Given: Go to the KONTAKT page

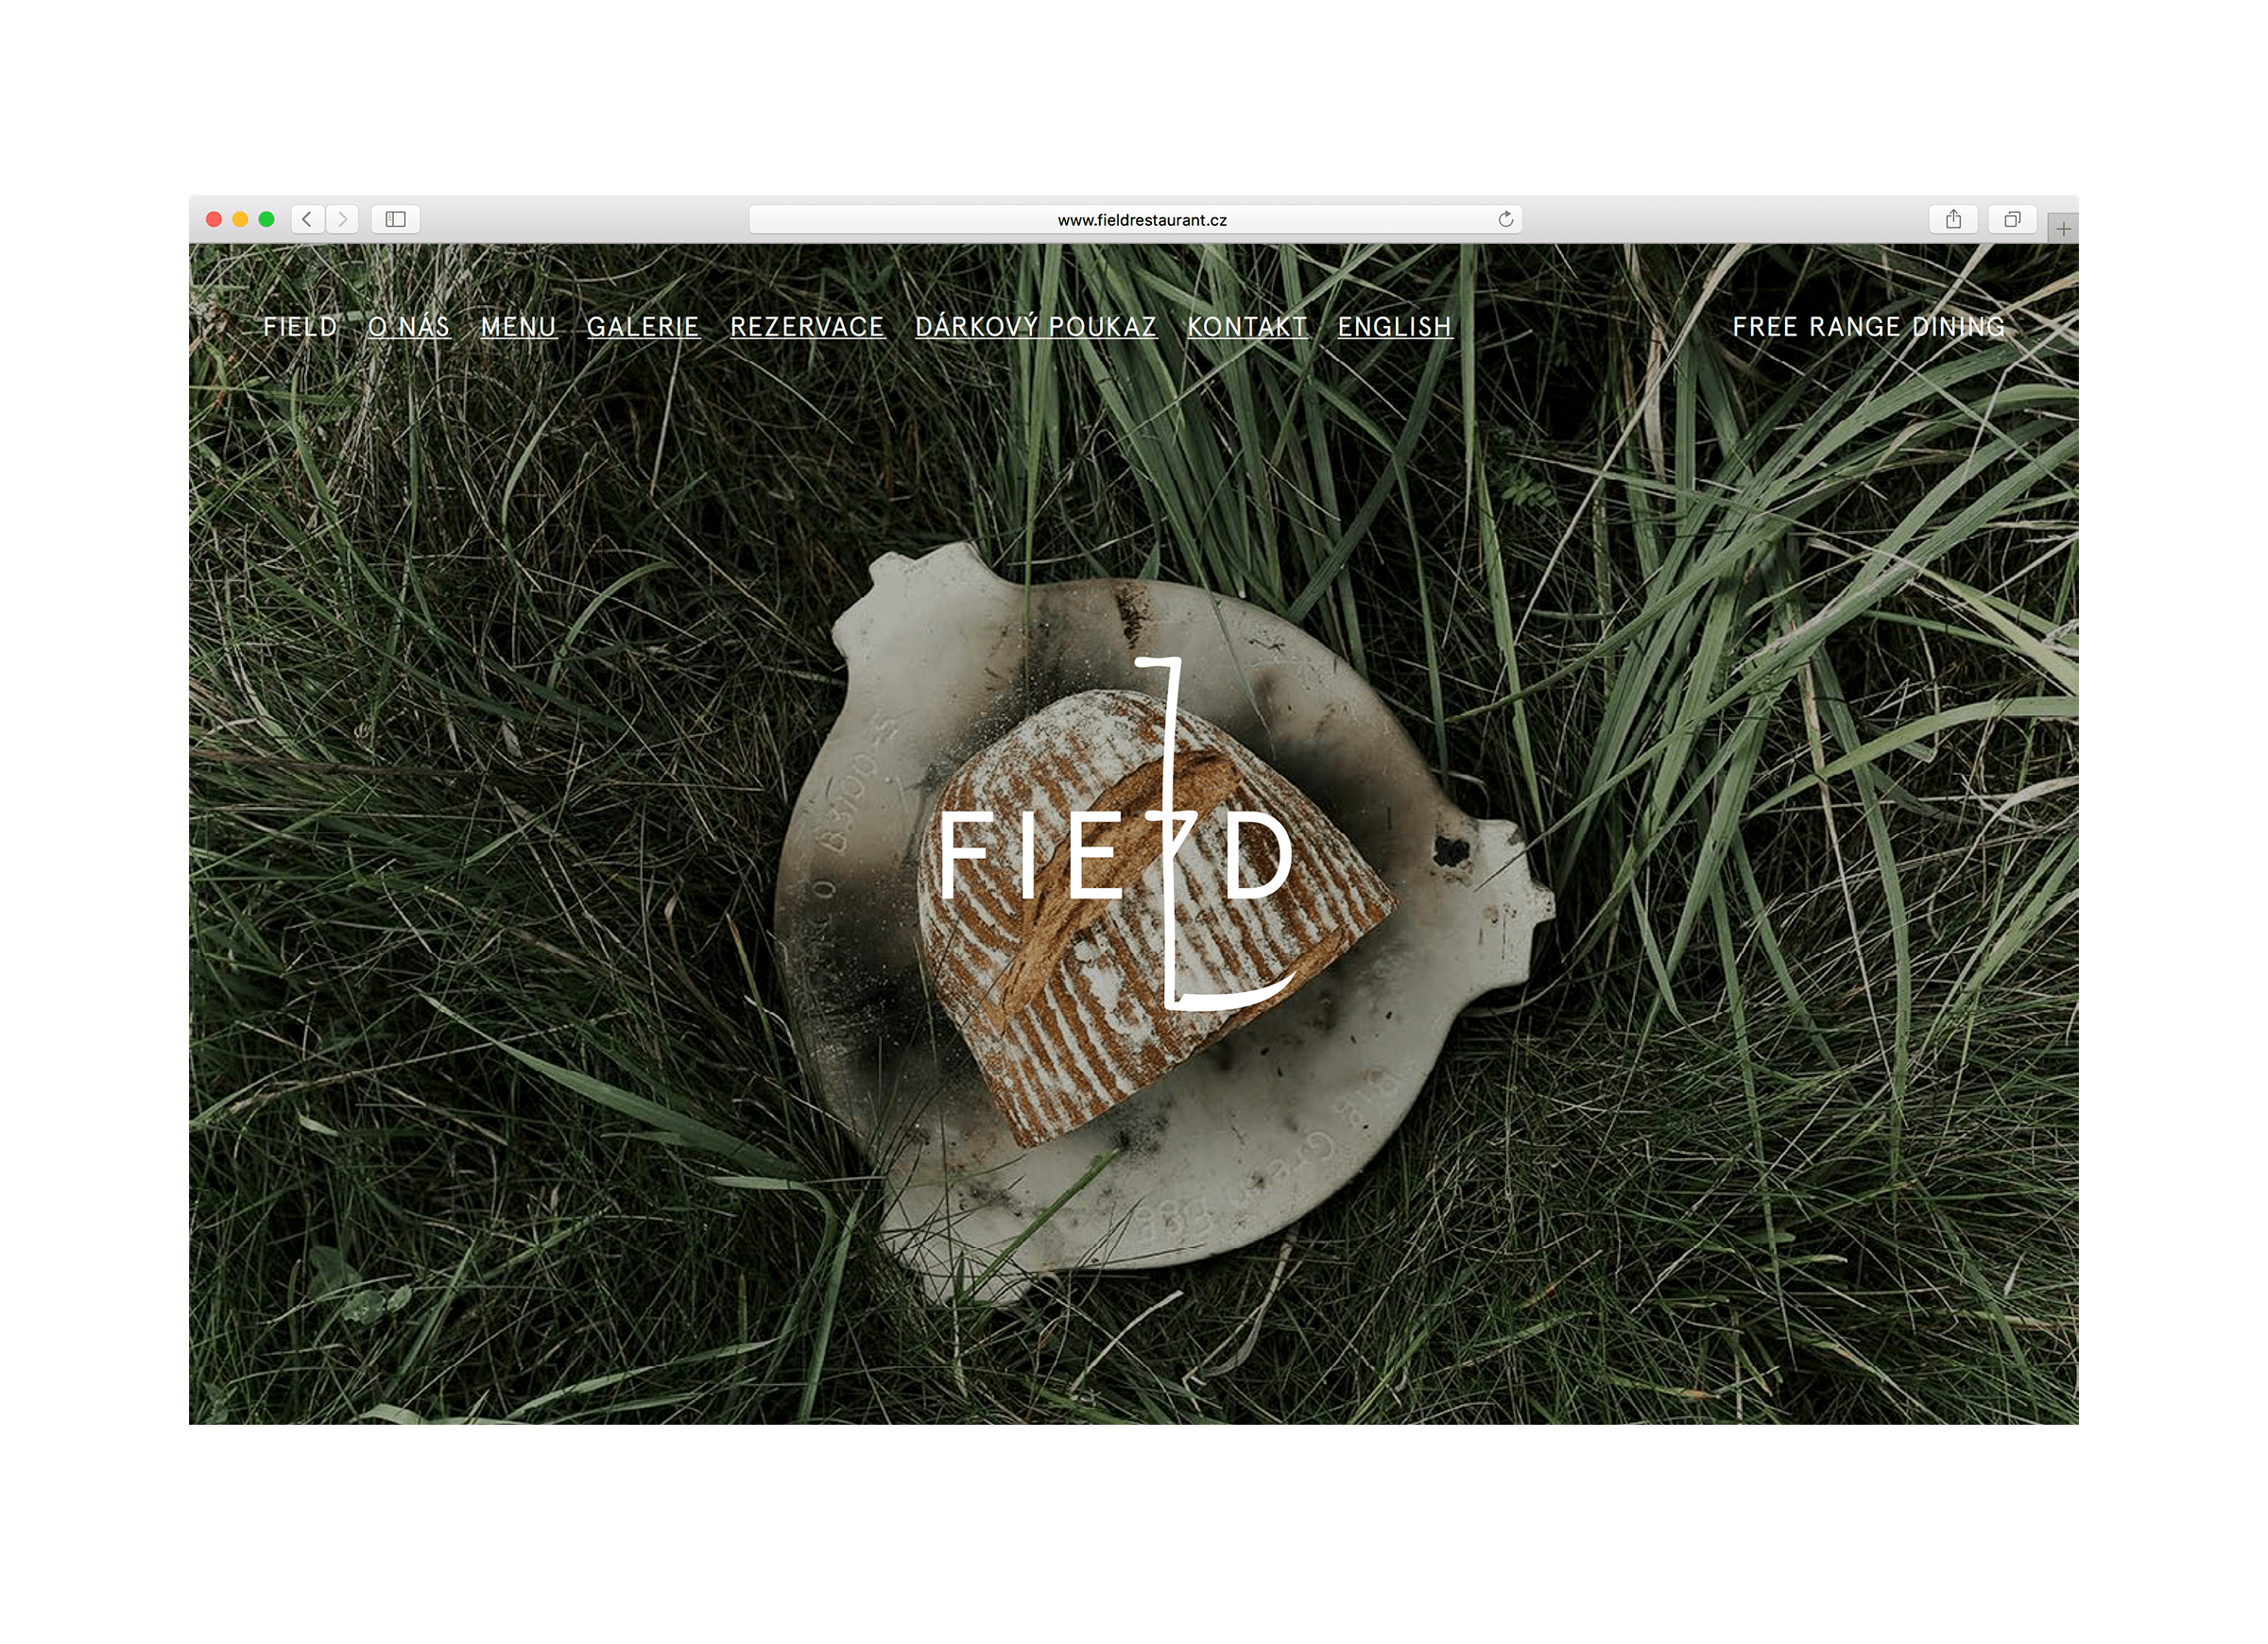Looking at the screenshot, I should 1247,327.
